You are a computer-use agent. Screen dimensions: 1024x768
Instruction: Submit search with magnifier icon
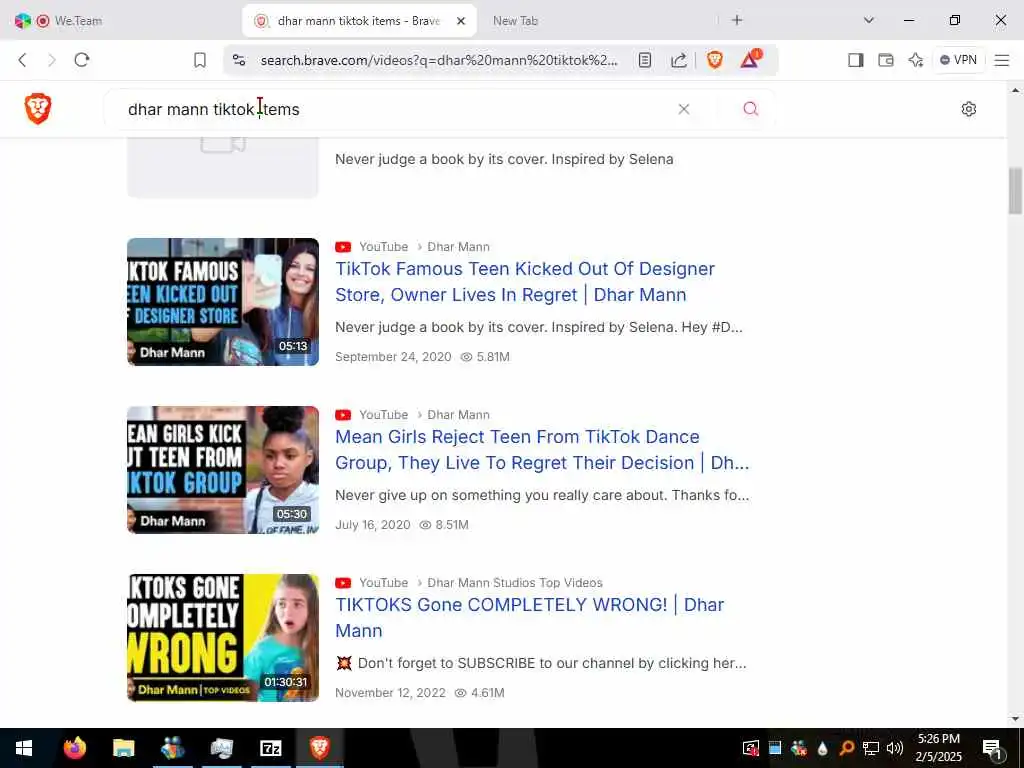coord(750,109)
